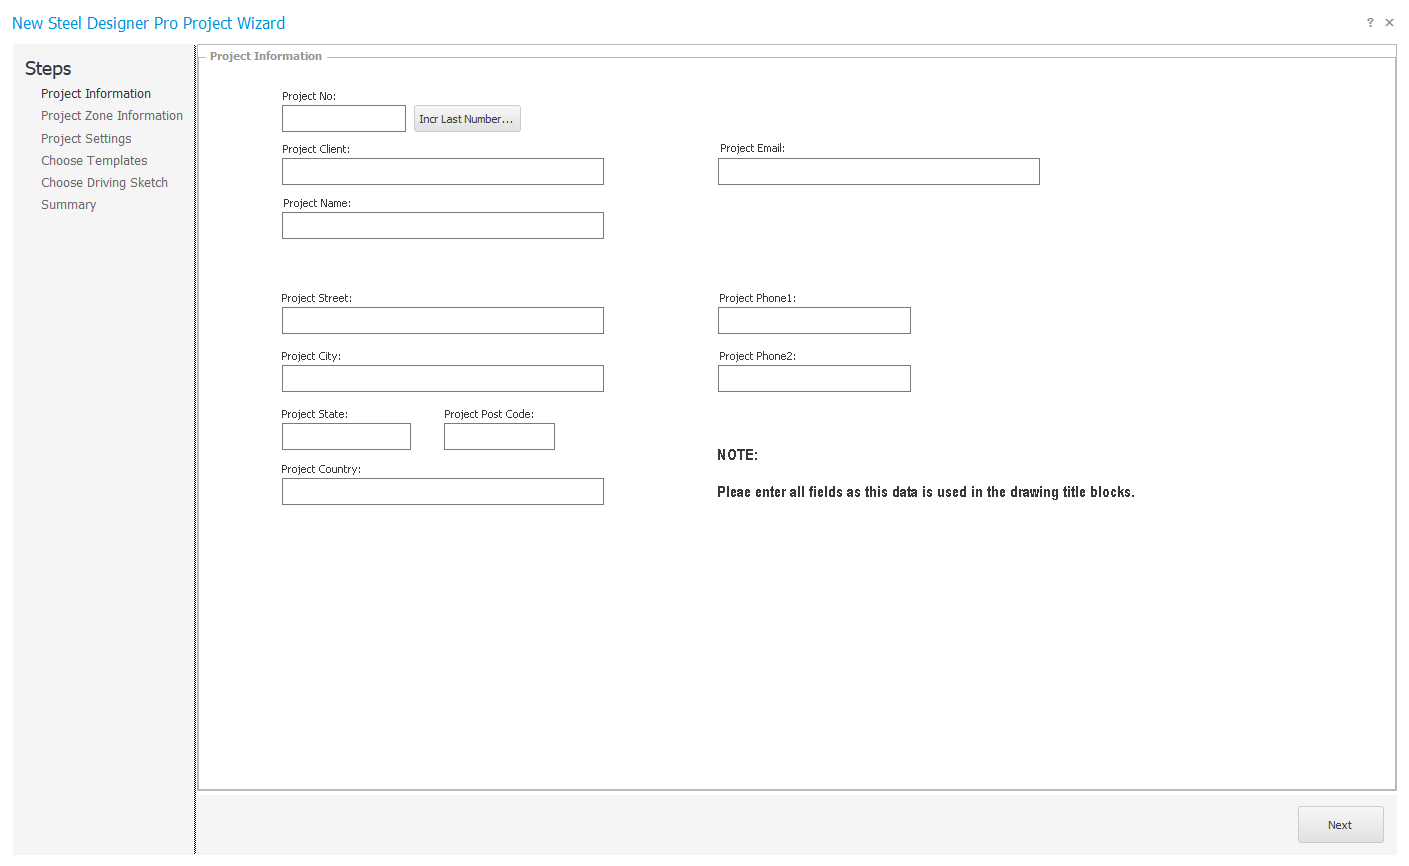
Task: Click into the Project Client field
Action: pyautogui.click(x=443, y=171)
